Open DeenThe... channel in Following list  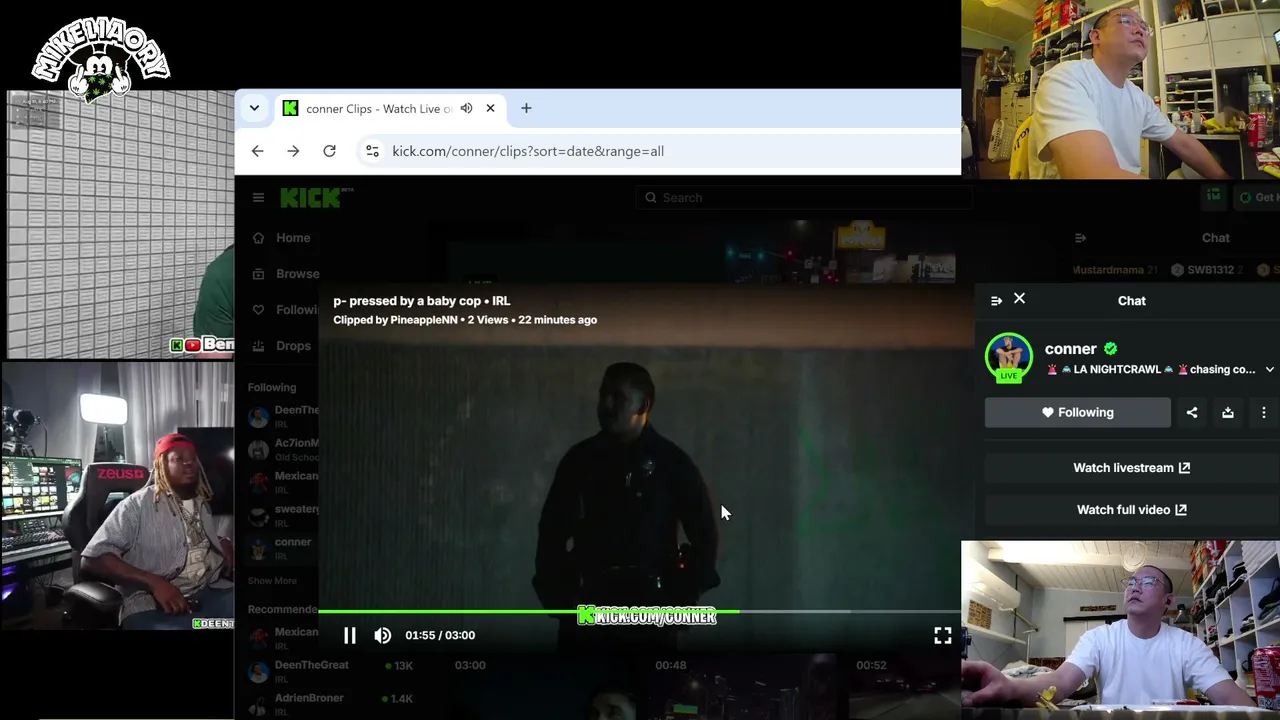pyautogui.click(x=283, y=415)
